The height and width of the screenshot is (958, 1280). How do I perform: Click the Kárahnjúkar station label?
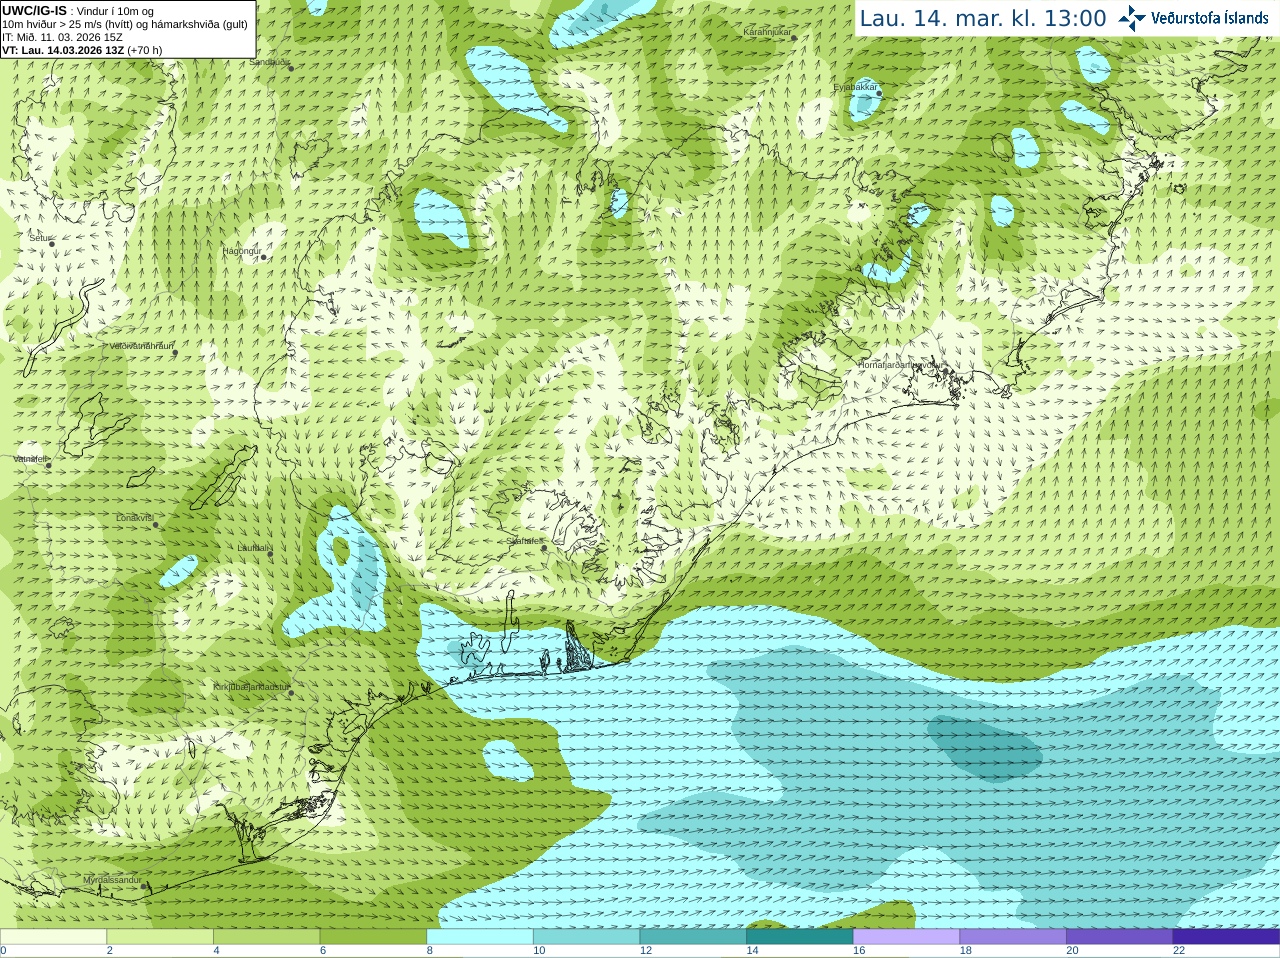pyautogui.click(x=767, y=32)
